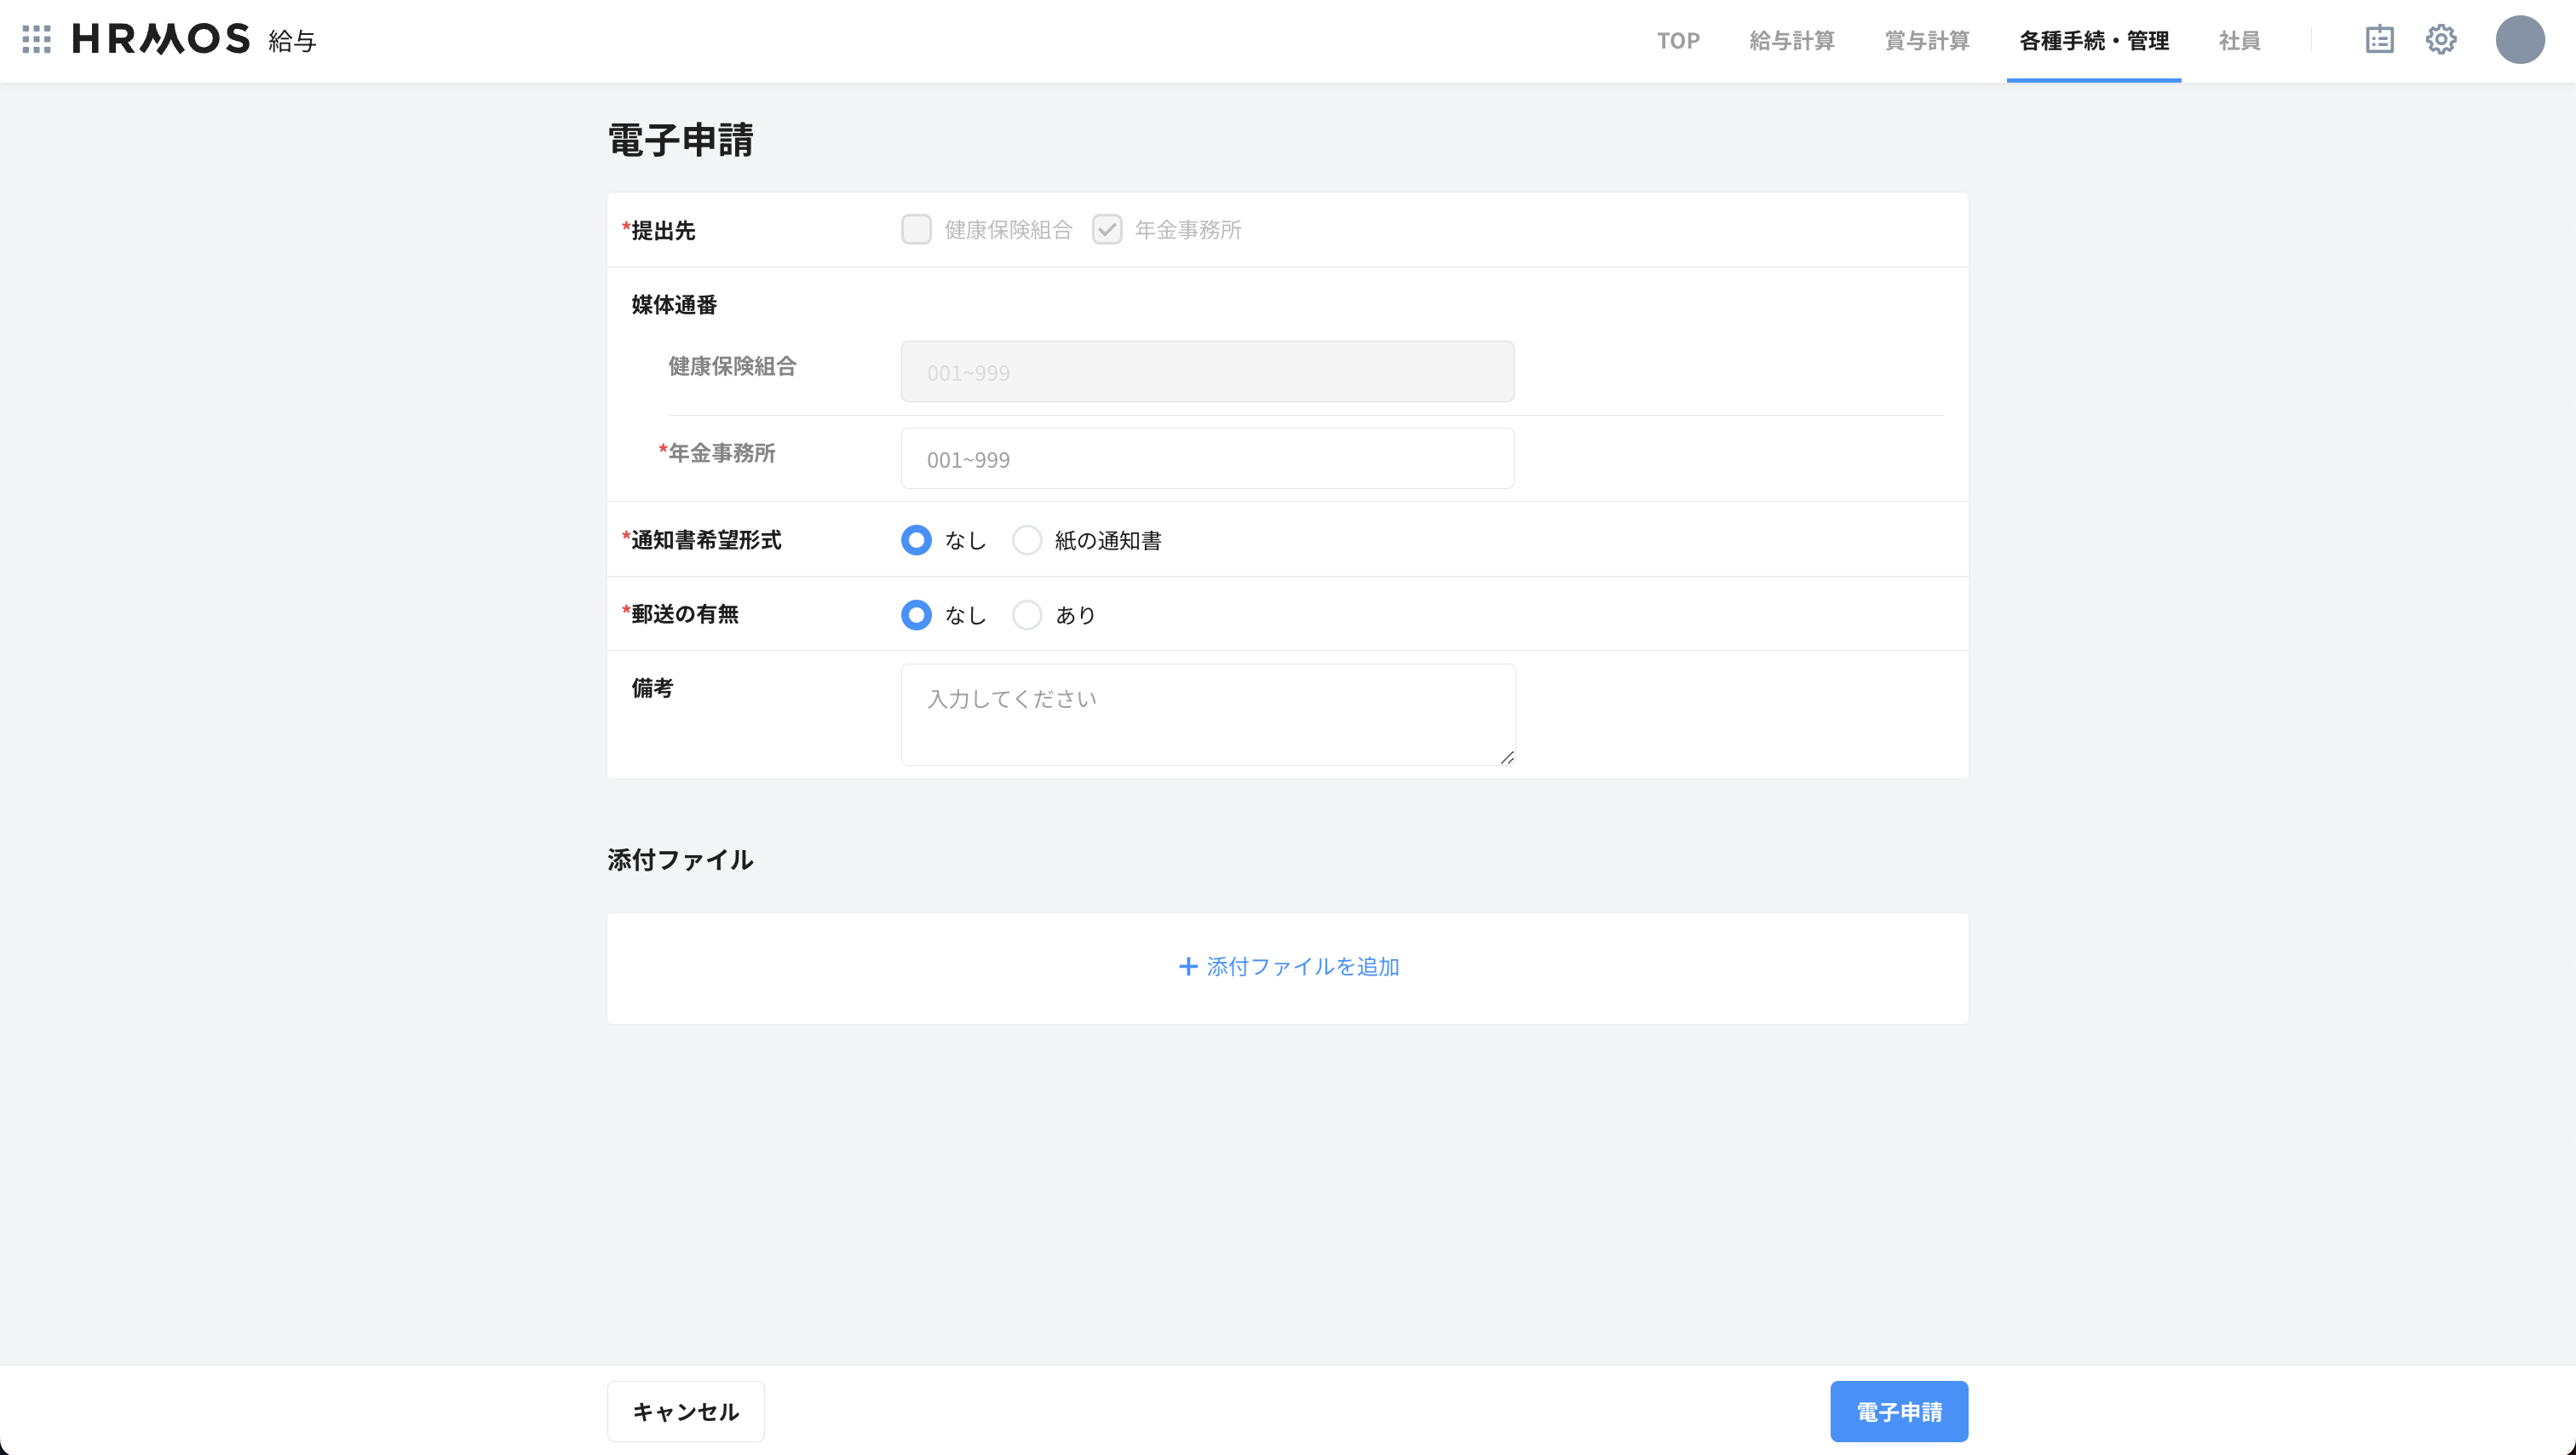Click the HRMOS 給与 logo
Screen dimensions: 2576x1455
click(160, 38)
